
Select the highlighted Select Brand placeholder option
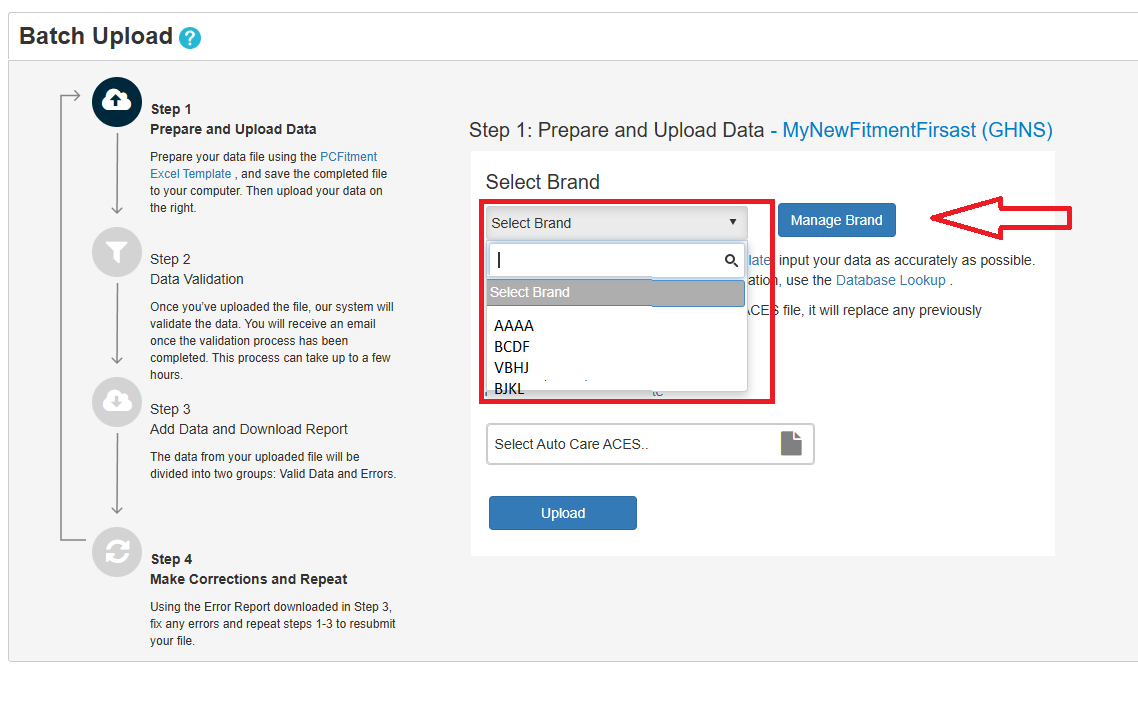[614, 292]
